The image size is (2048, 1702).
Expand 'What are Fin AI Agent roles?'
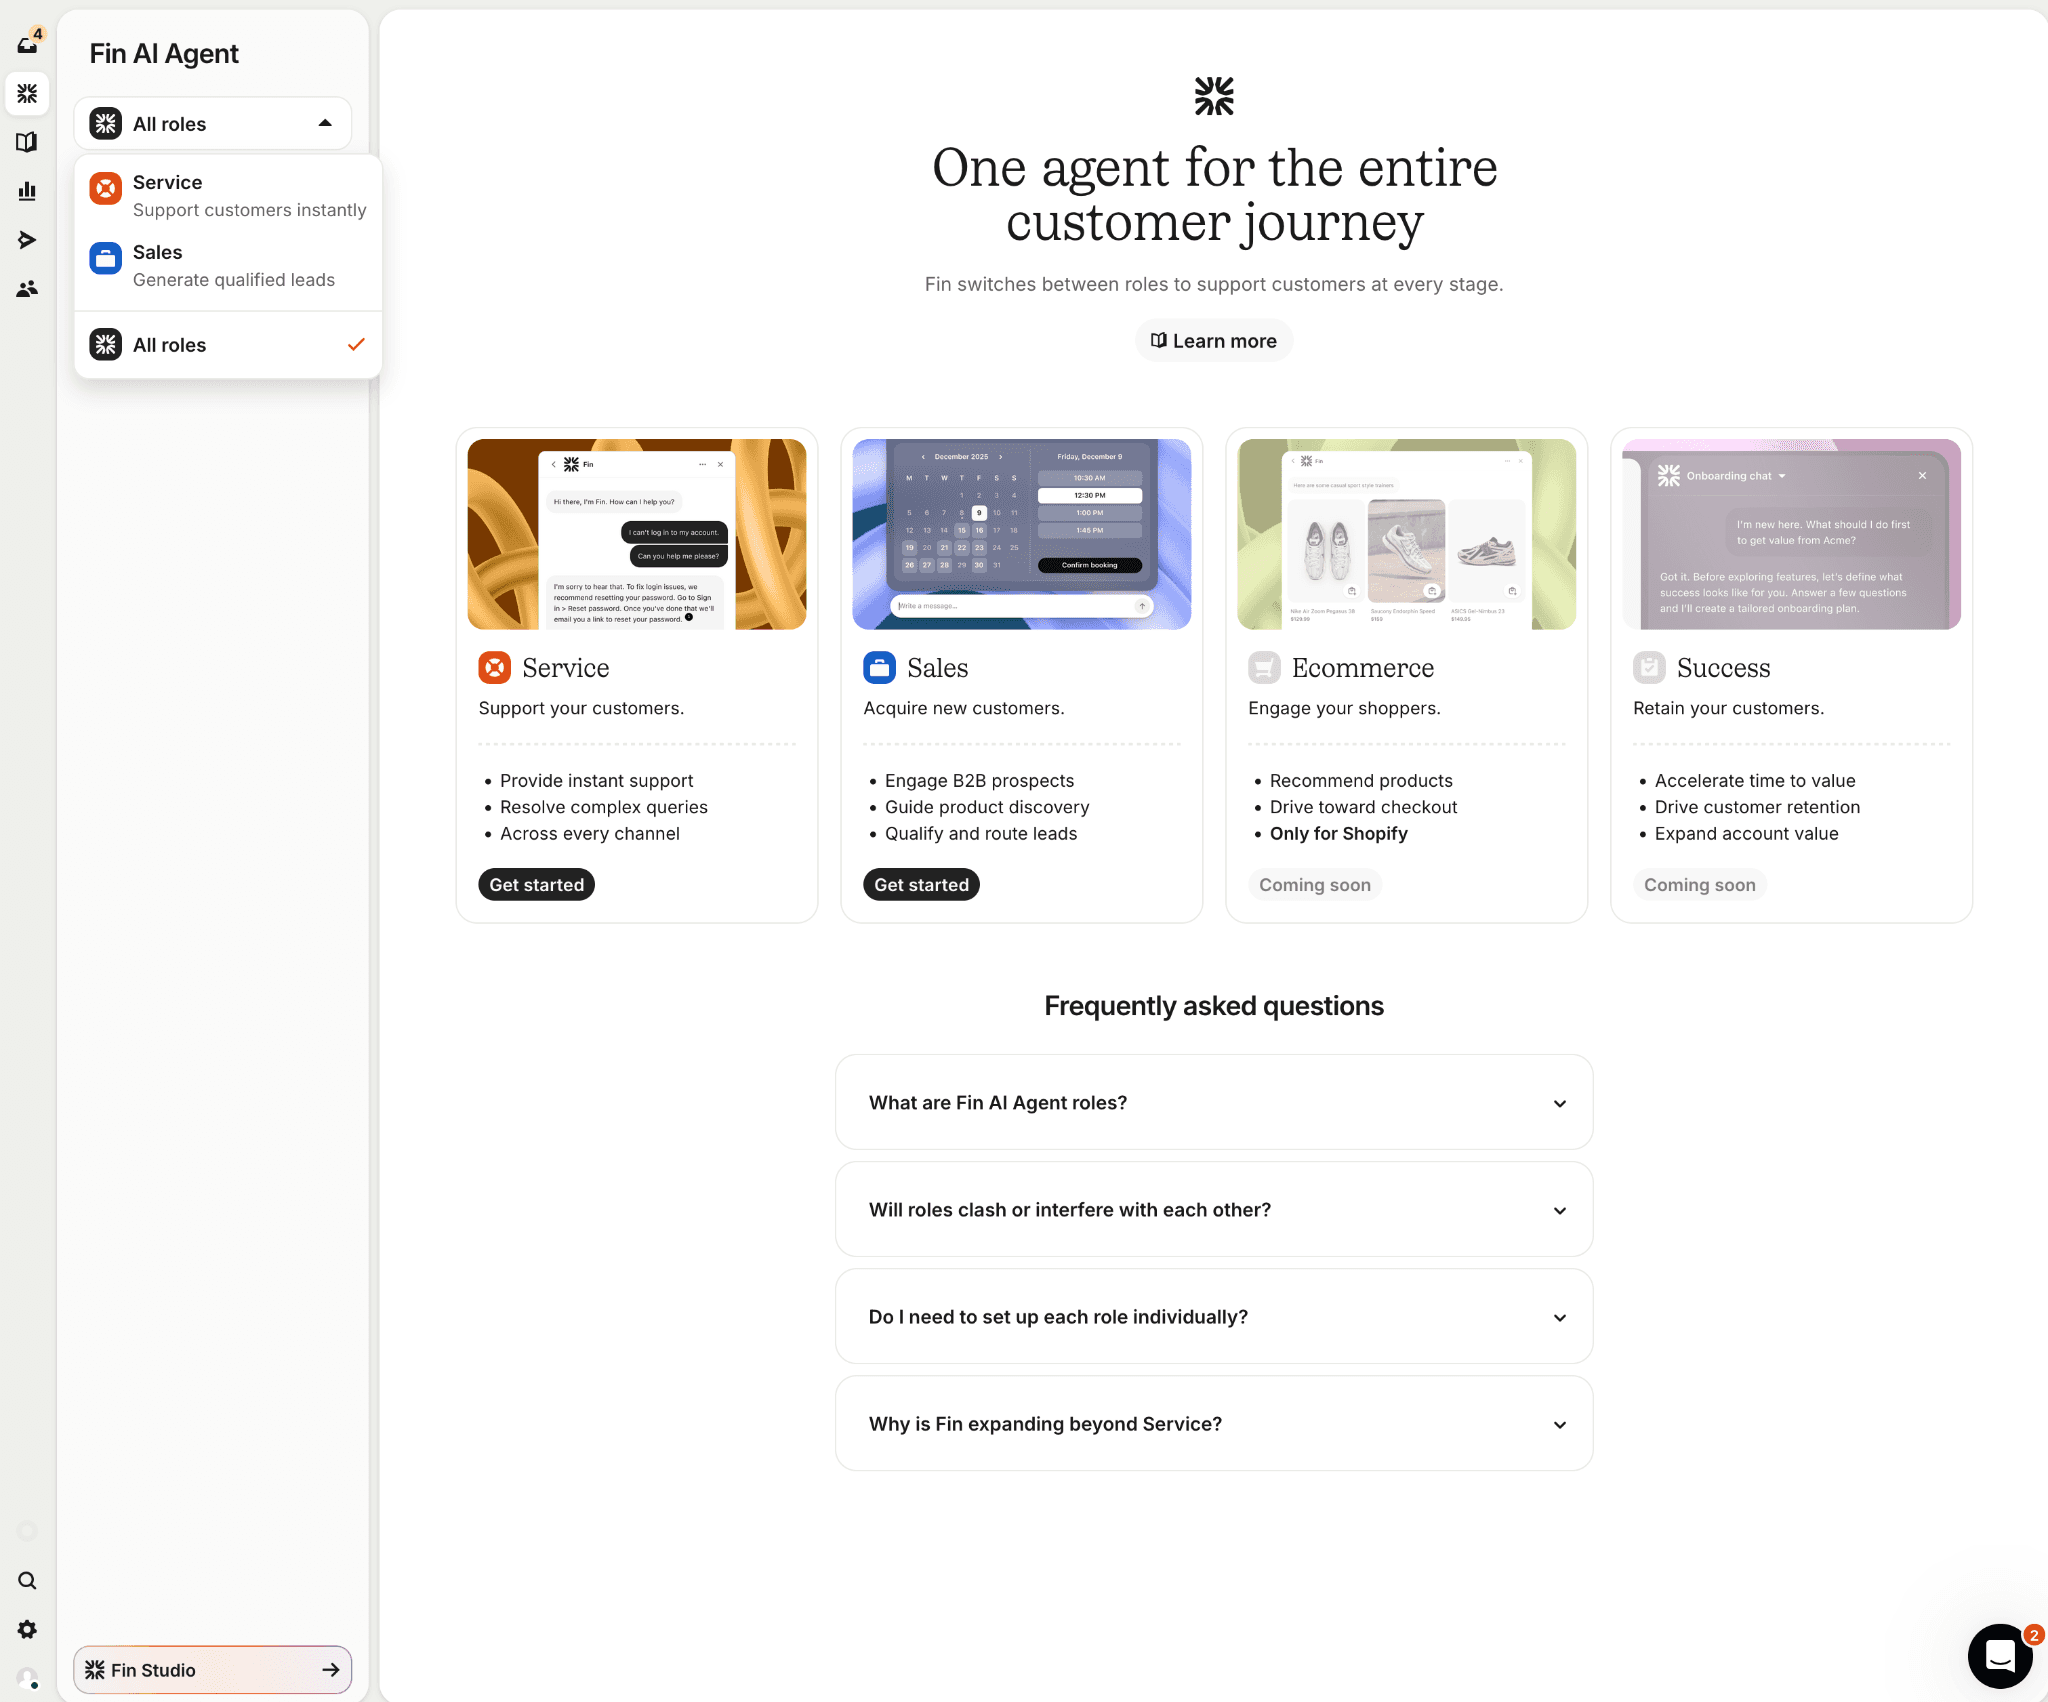[x=1213, y=1103]
